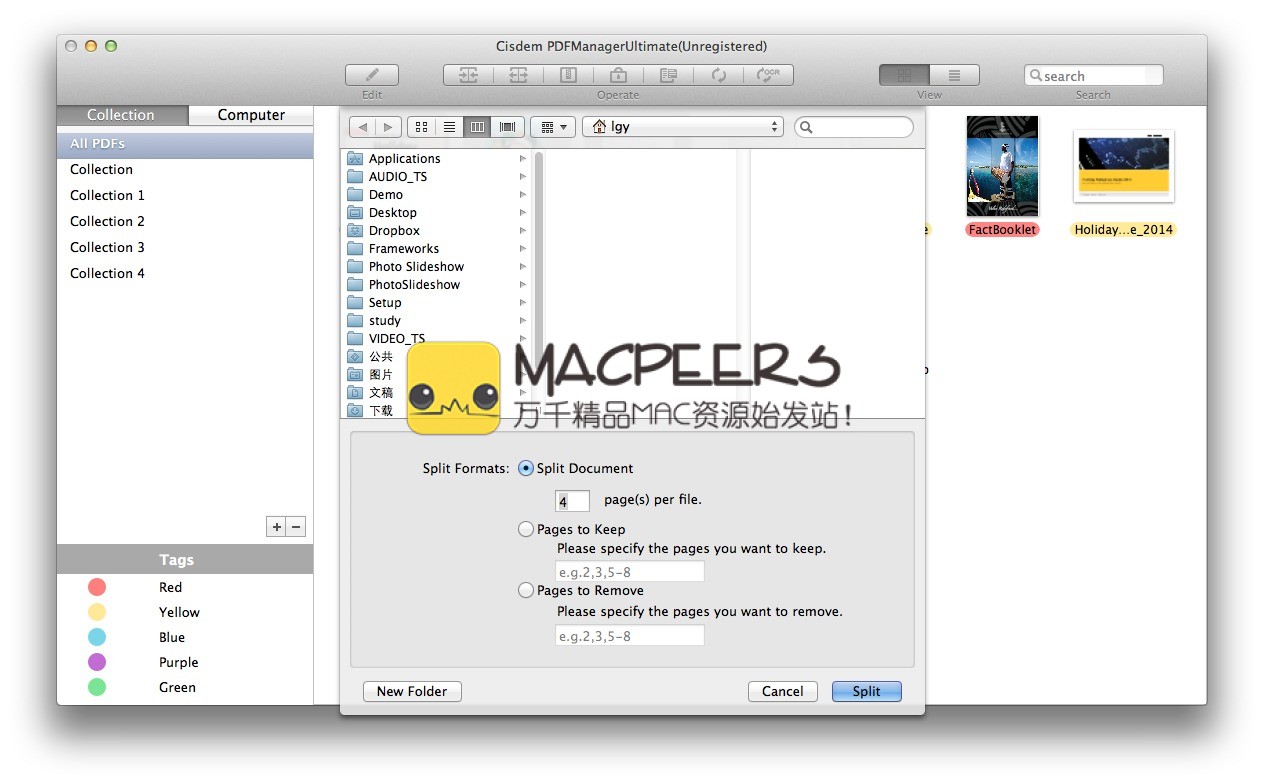1264x784 pixels.
Task: Select Collection 2 in the sidebar
Action: click(107, 221)
